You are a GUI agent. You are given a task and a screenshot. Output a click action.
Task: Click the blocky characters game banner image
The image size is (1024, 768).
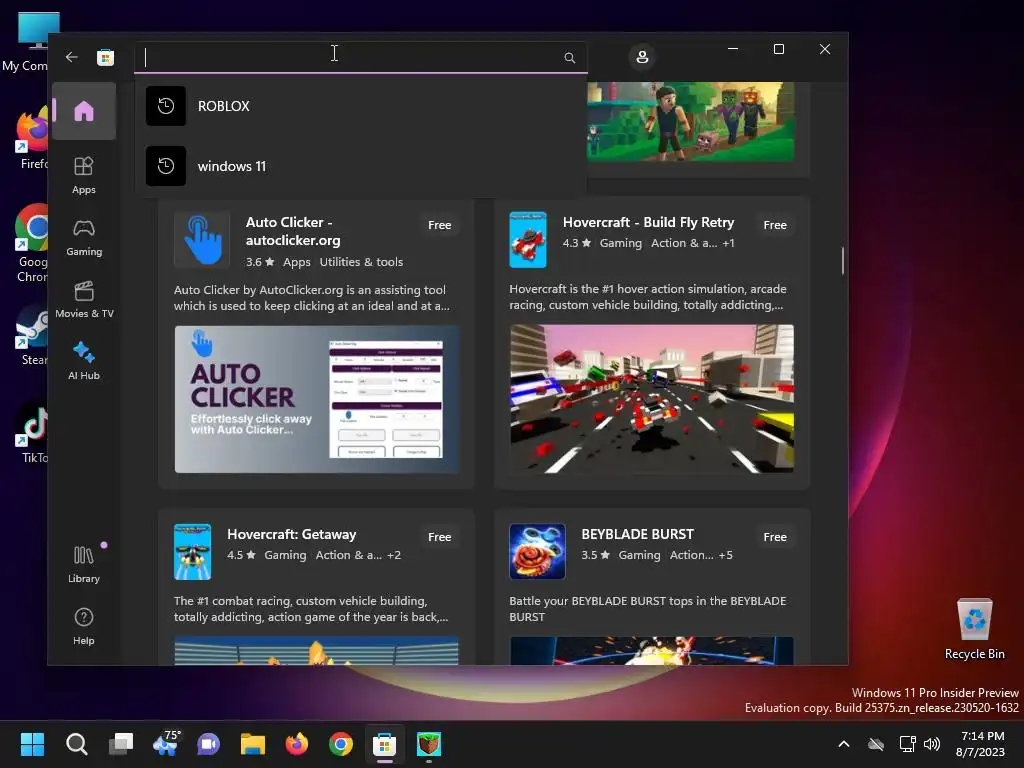pos(691,121)
